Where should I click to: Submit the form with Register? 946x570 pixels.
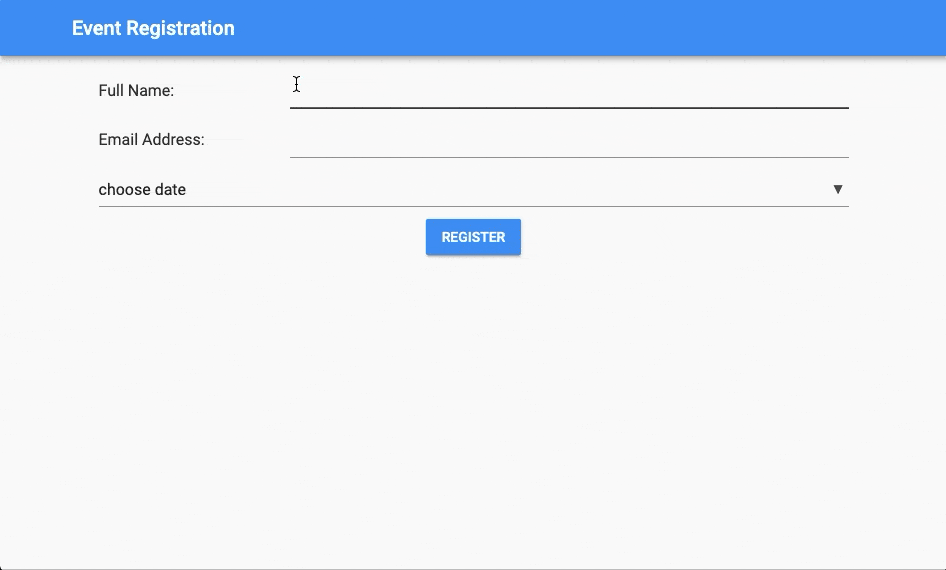click(x=473, y=237)
